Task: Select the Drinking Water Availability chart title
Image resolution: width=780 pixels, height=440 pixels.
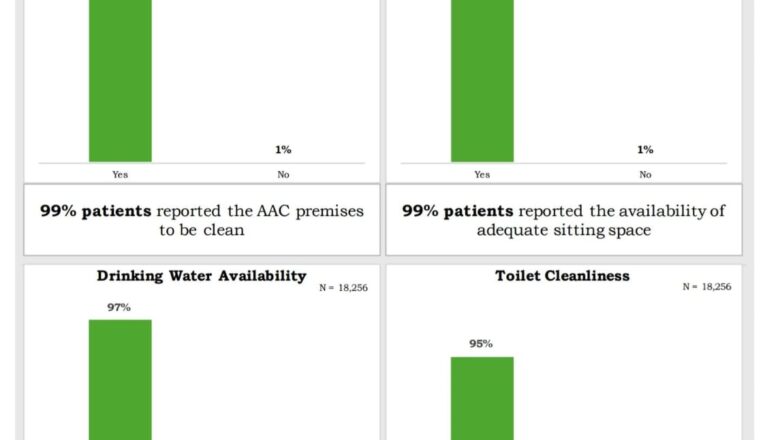Action: coord(201,276)
